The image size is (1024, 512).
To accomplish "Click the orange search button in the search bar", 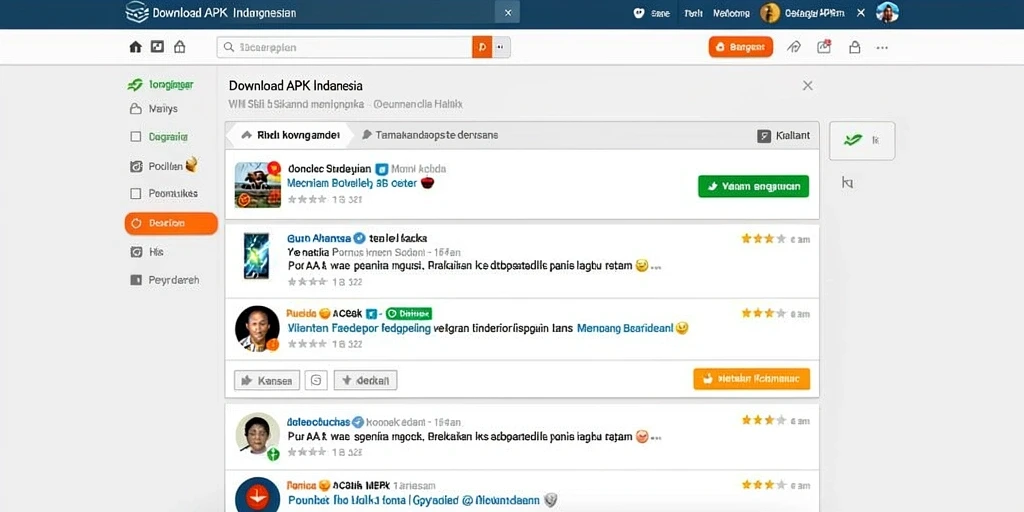I will (x=482, y=47).
